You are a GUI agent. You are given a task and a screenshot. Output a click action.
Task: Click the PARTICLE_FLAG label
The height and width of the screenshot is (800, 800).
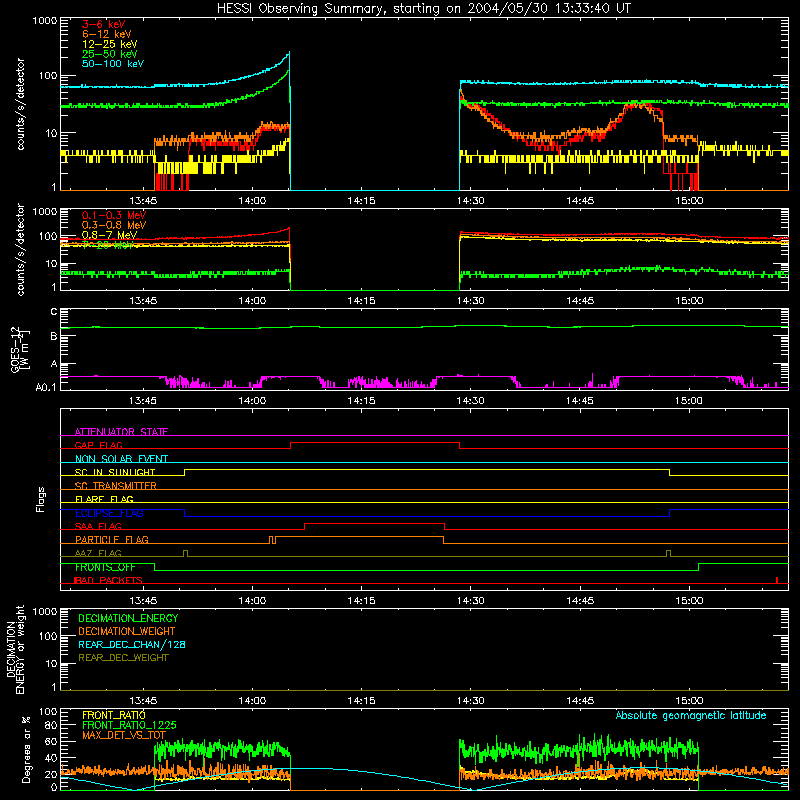112,539
